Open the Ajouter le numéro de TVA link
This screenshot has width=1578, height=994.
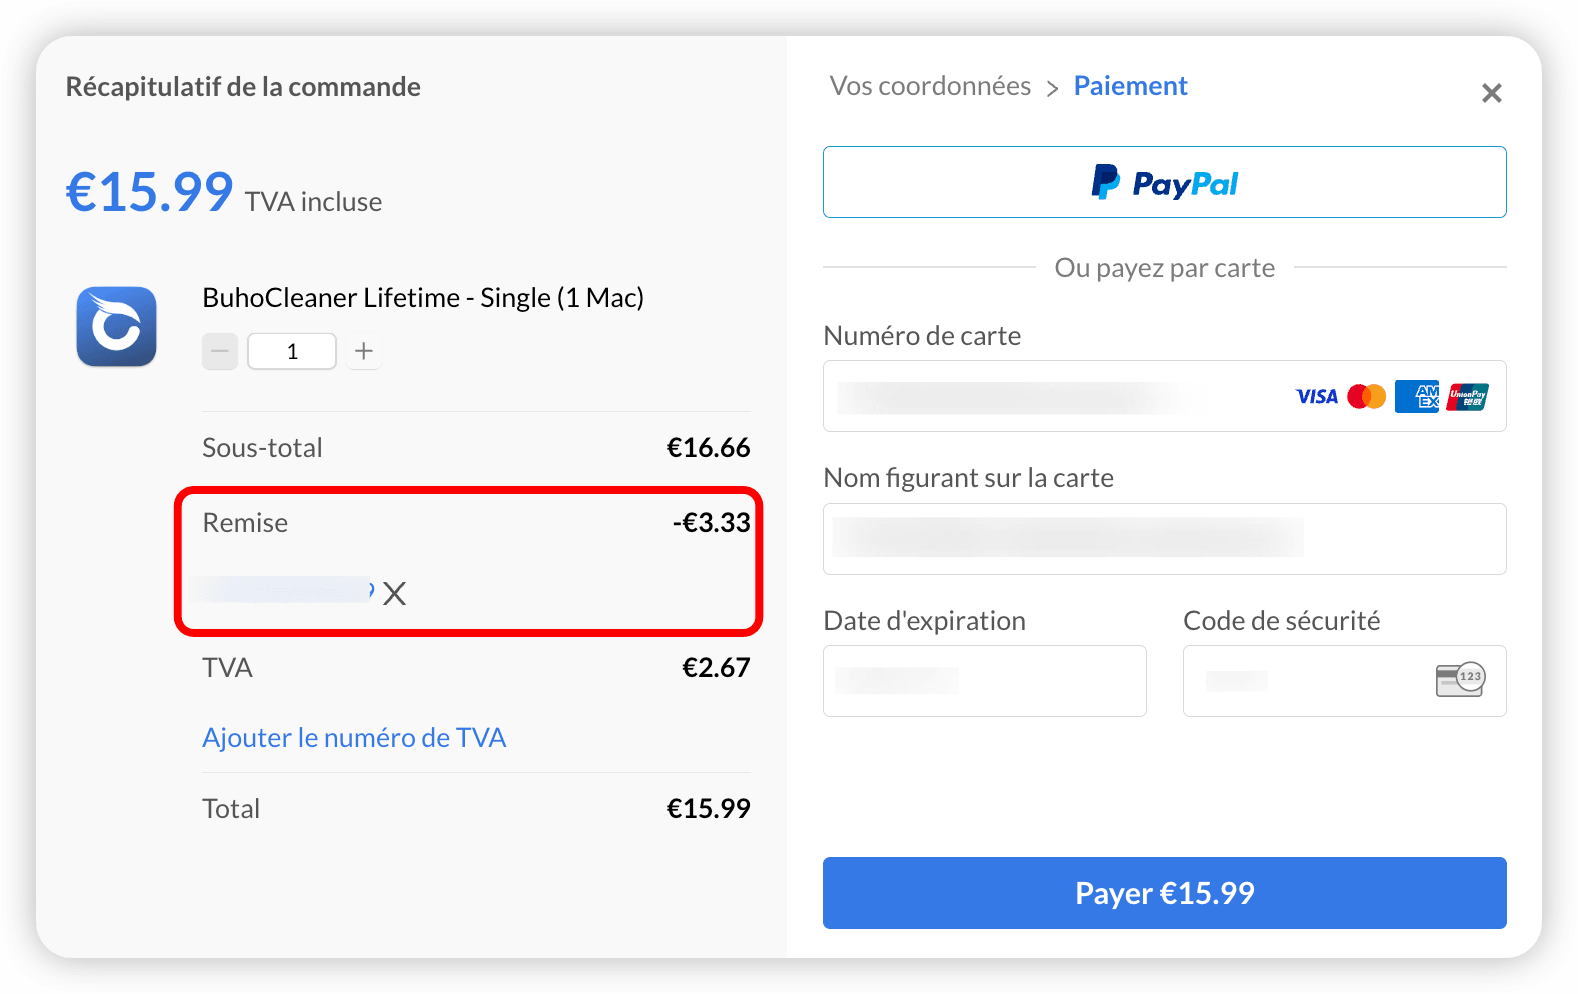354,738
